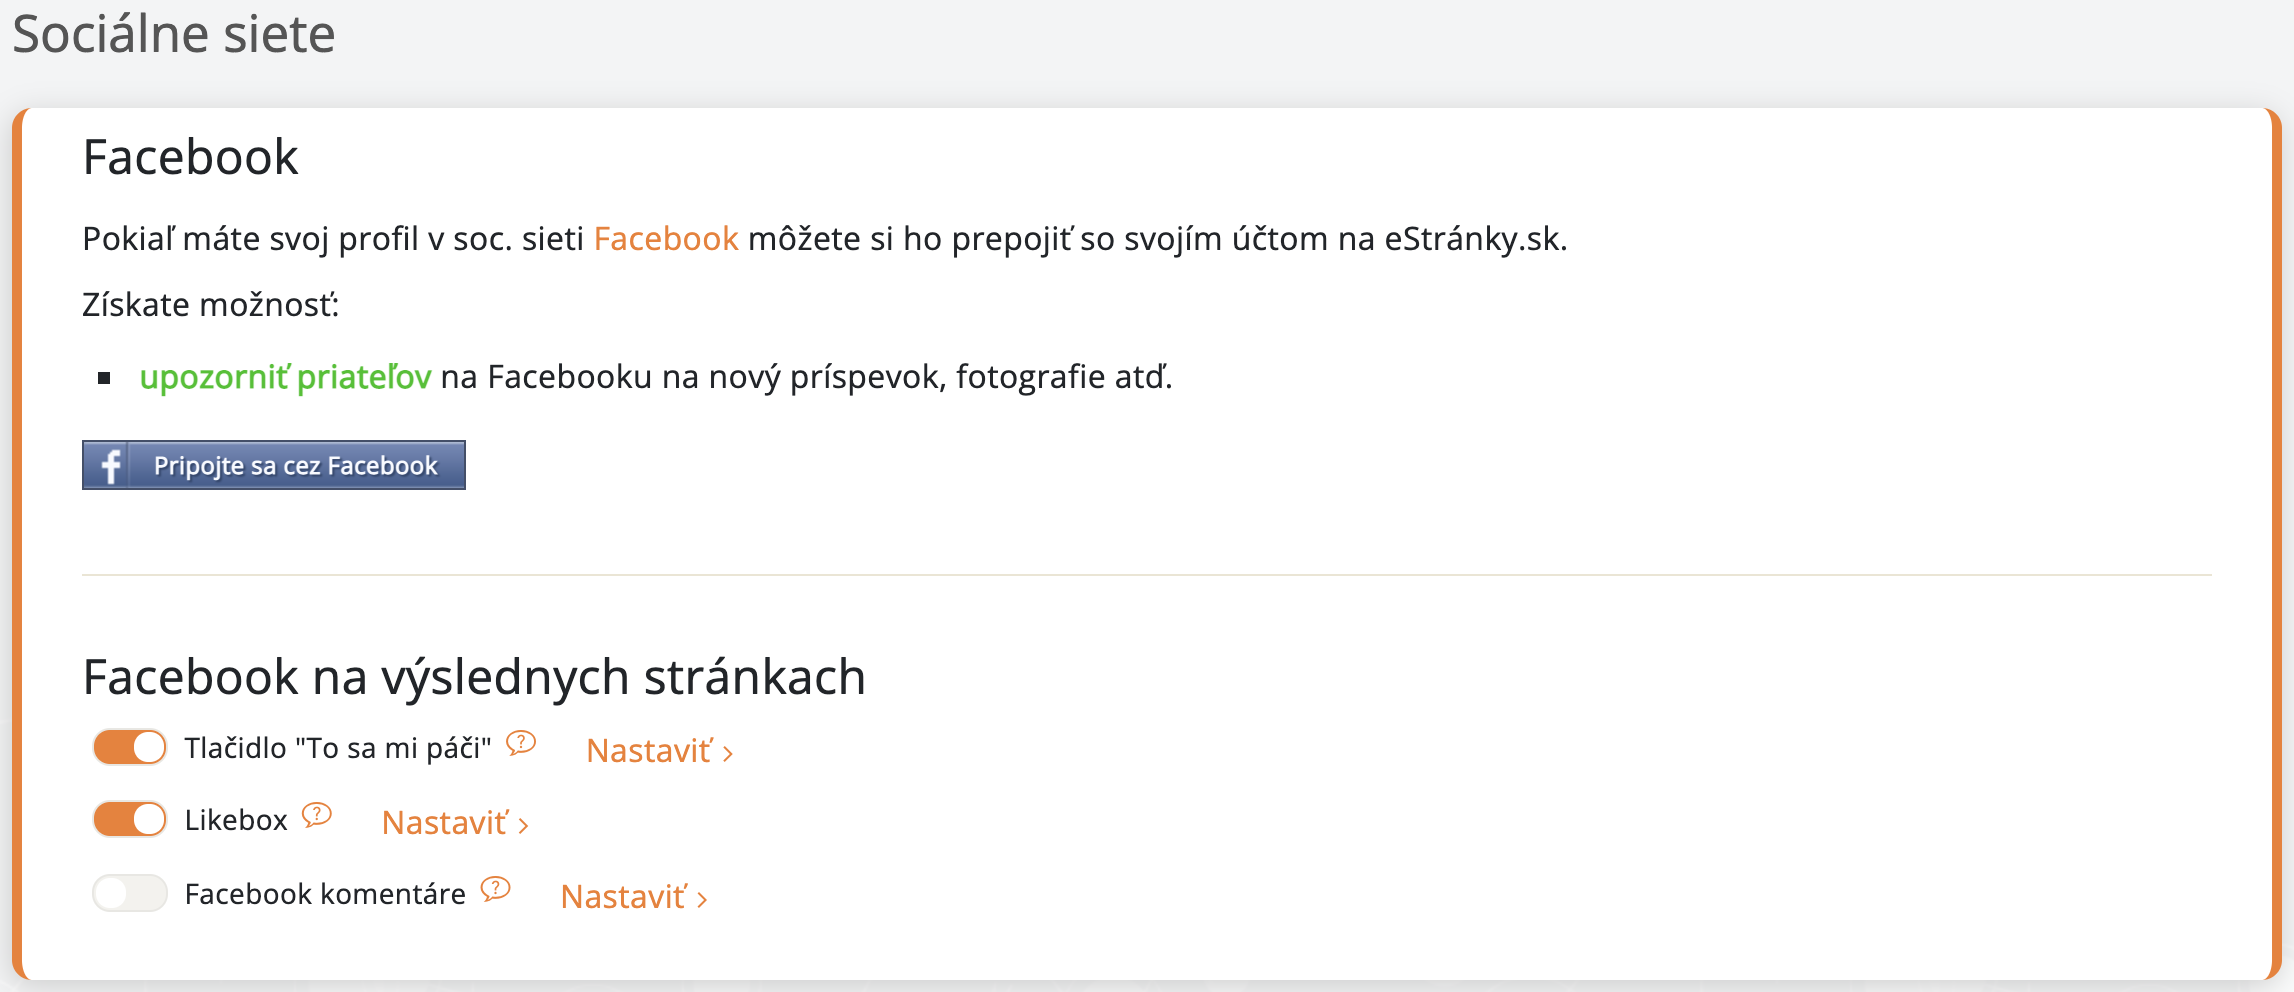Image resolution: width=2294 pixels, height=992 pixels.
Task: Disable the Likebox toggle
Action: 129,819
